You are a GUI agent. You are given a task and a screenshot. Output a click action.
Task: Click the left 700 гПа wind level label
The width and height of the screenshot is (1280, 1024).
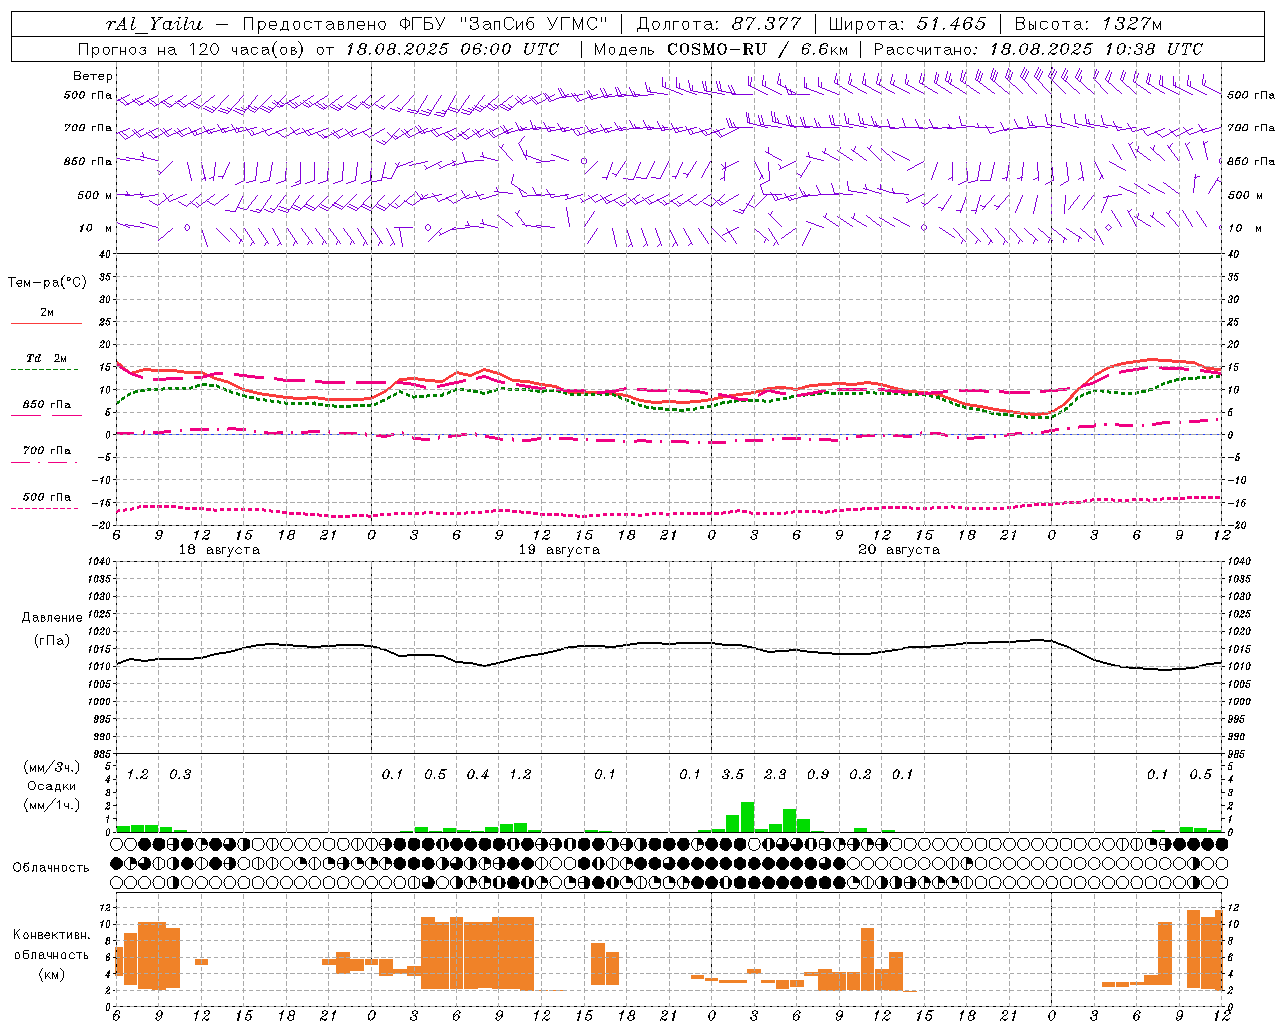point(88,128)
